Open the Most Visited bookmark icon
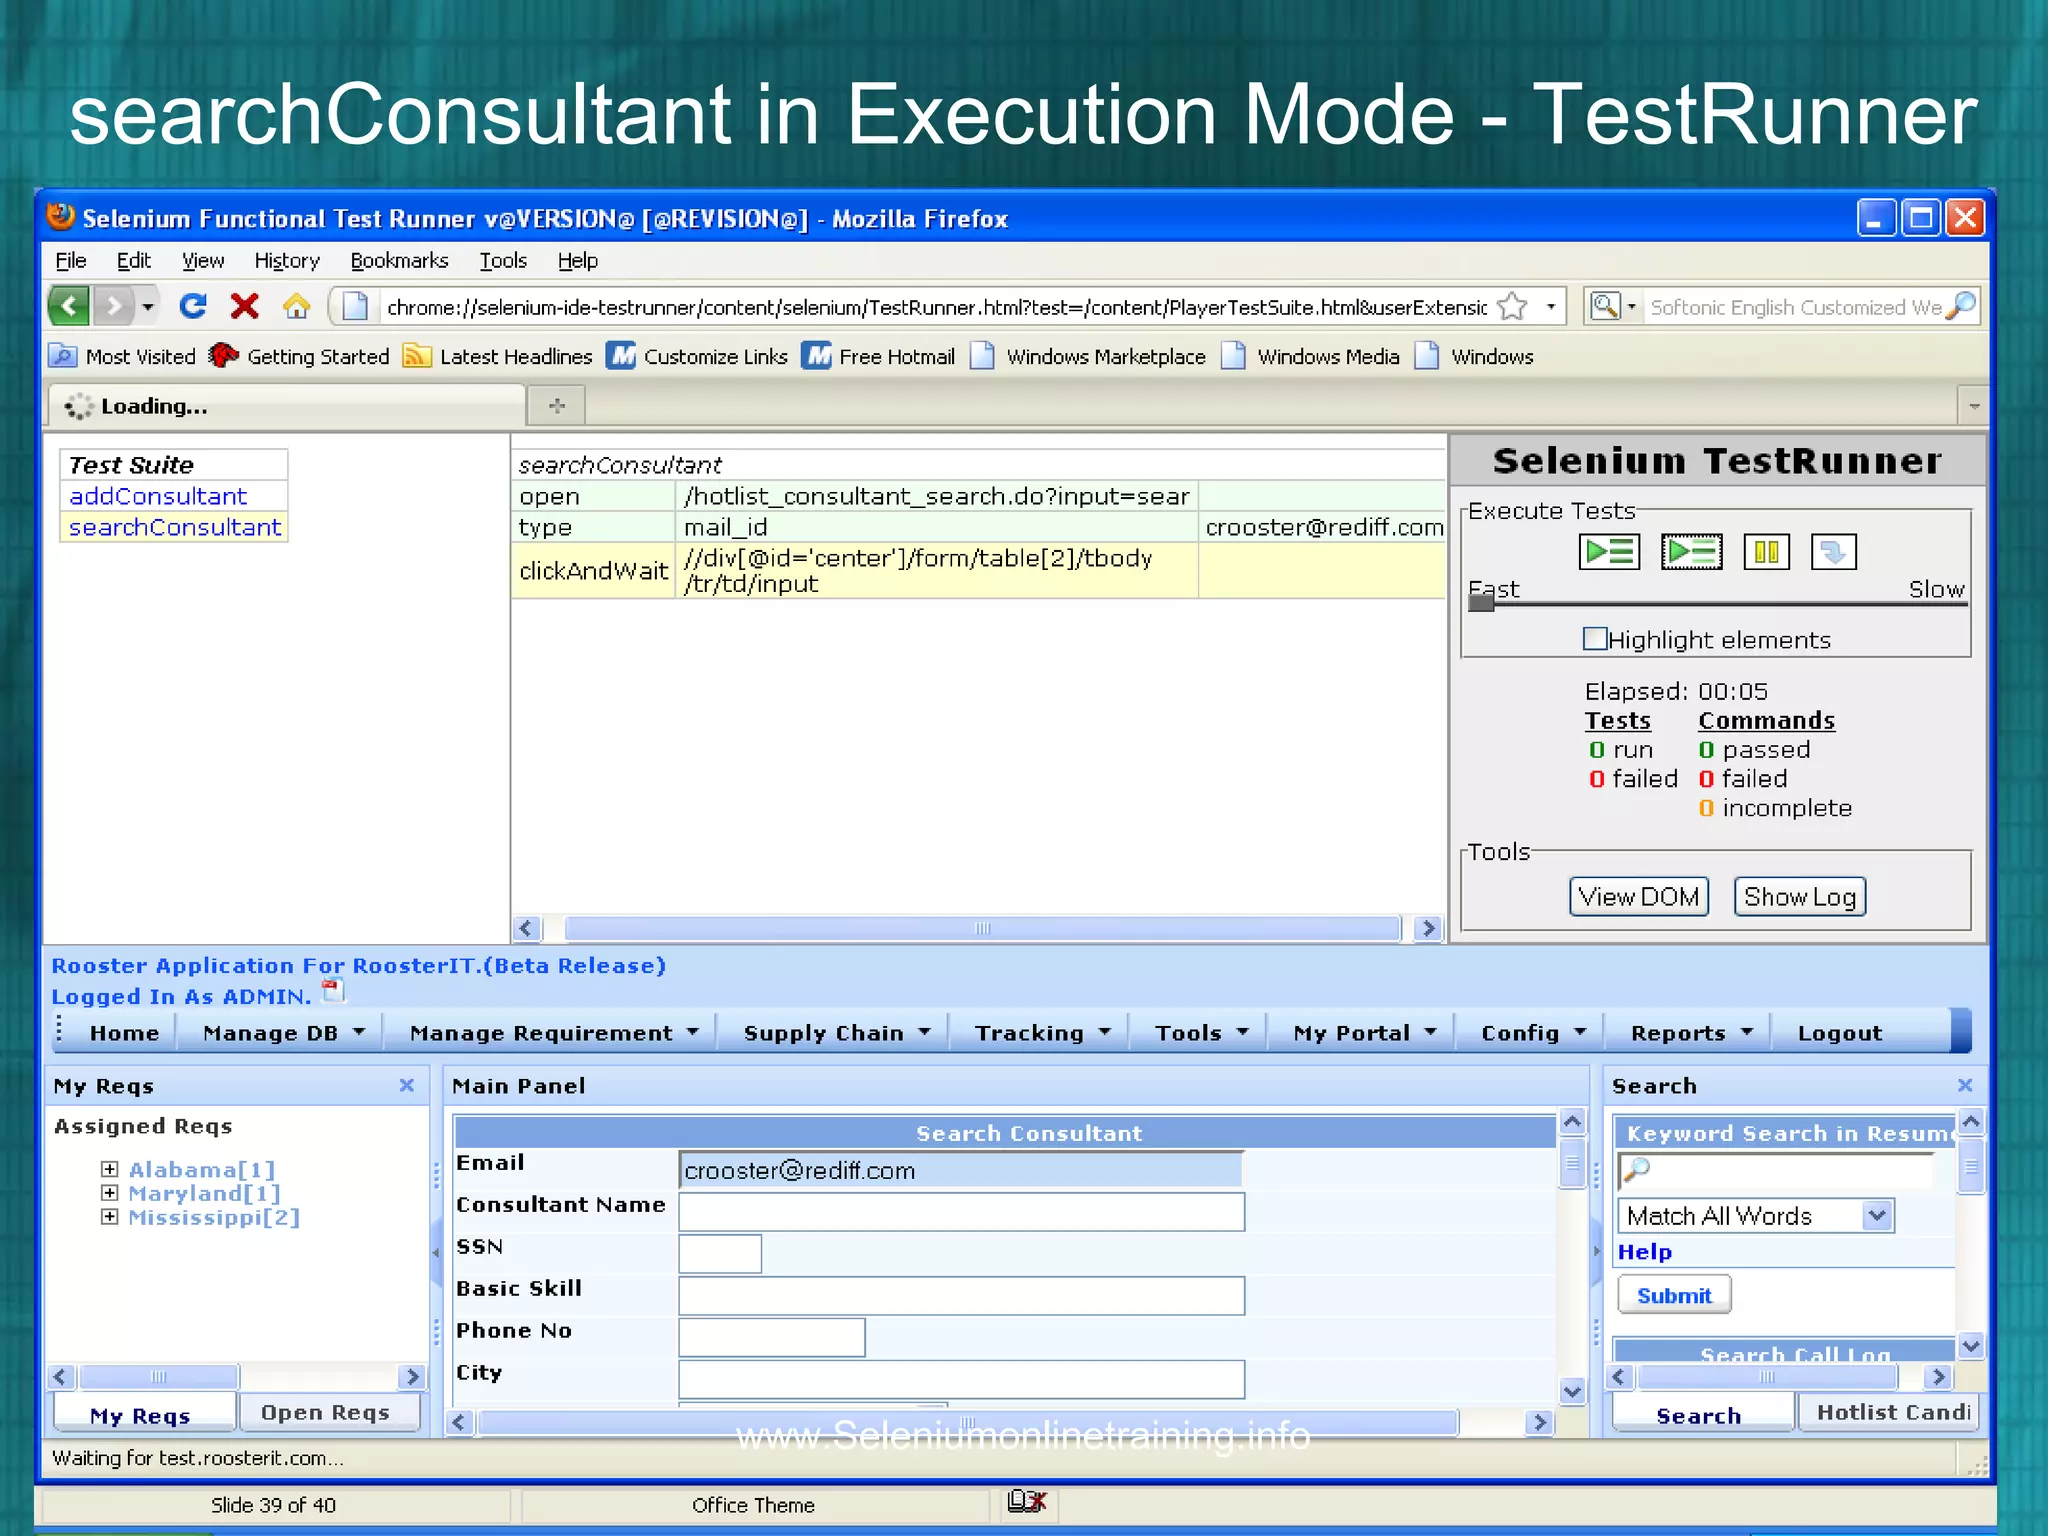This screenshot has height=1536, width=2048. pos(62,356)
